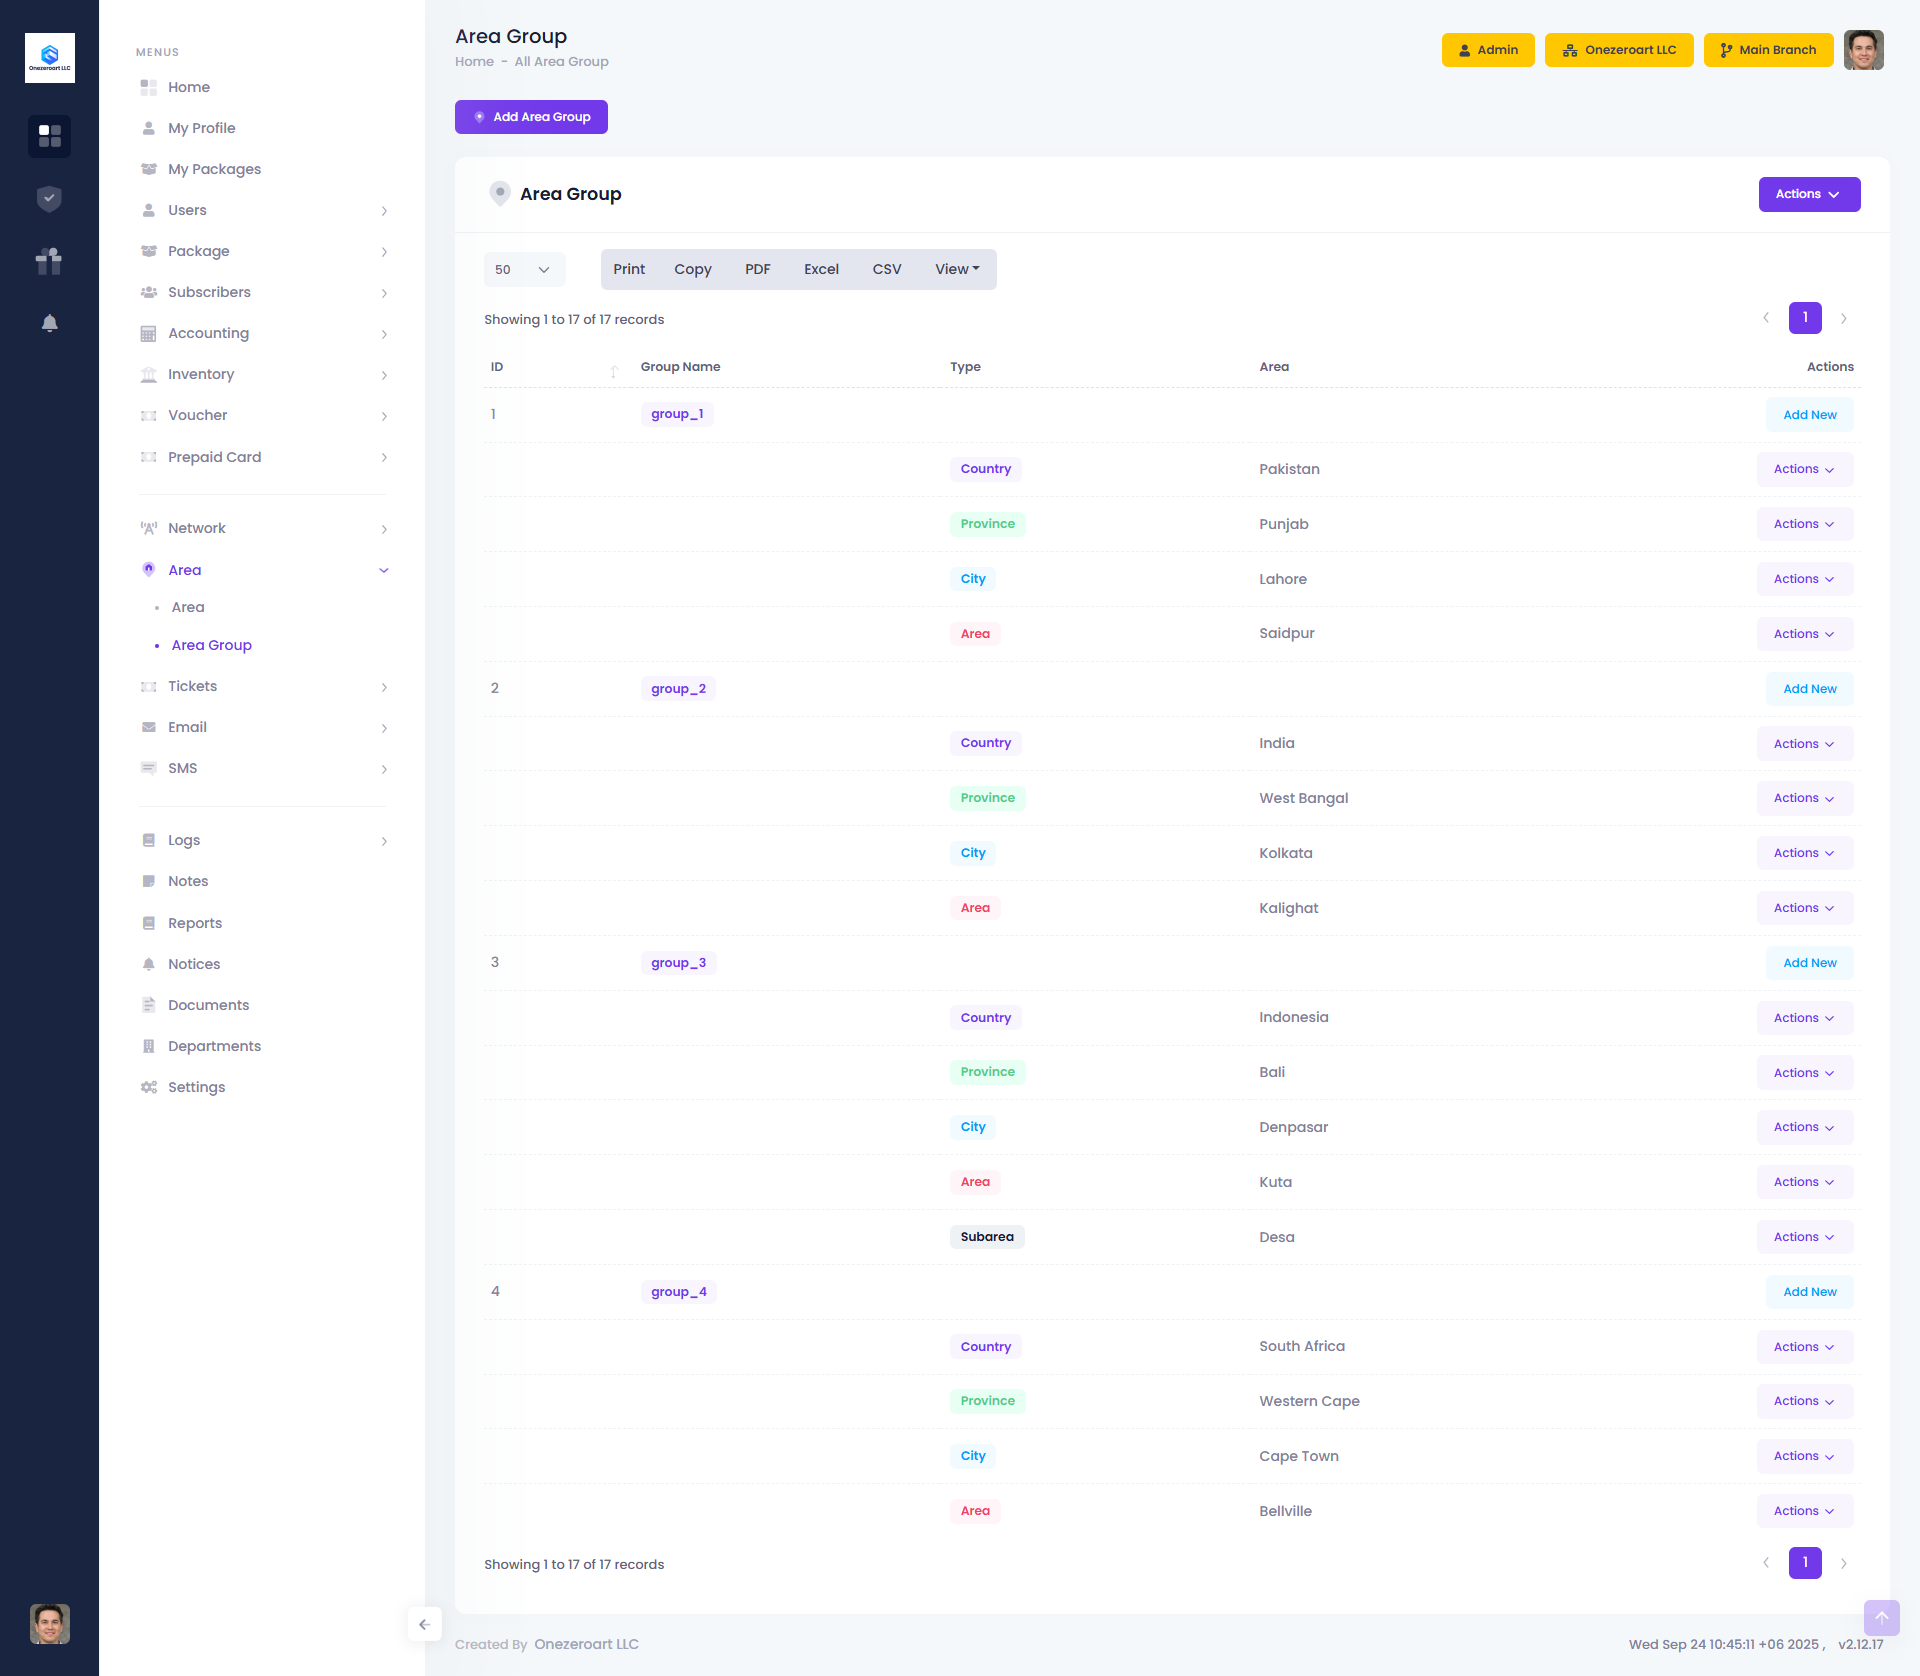Click the ID column sort arrow

coord(614,370)
